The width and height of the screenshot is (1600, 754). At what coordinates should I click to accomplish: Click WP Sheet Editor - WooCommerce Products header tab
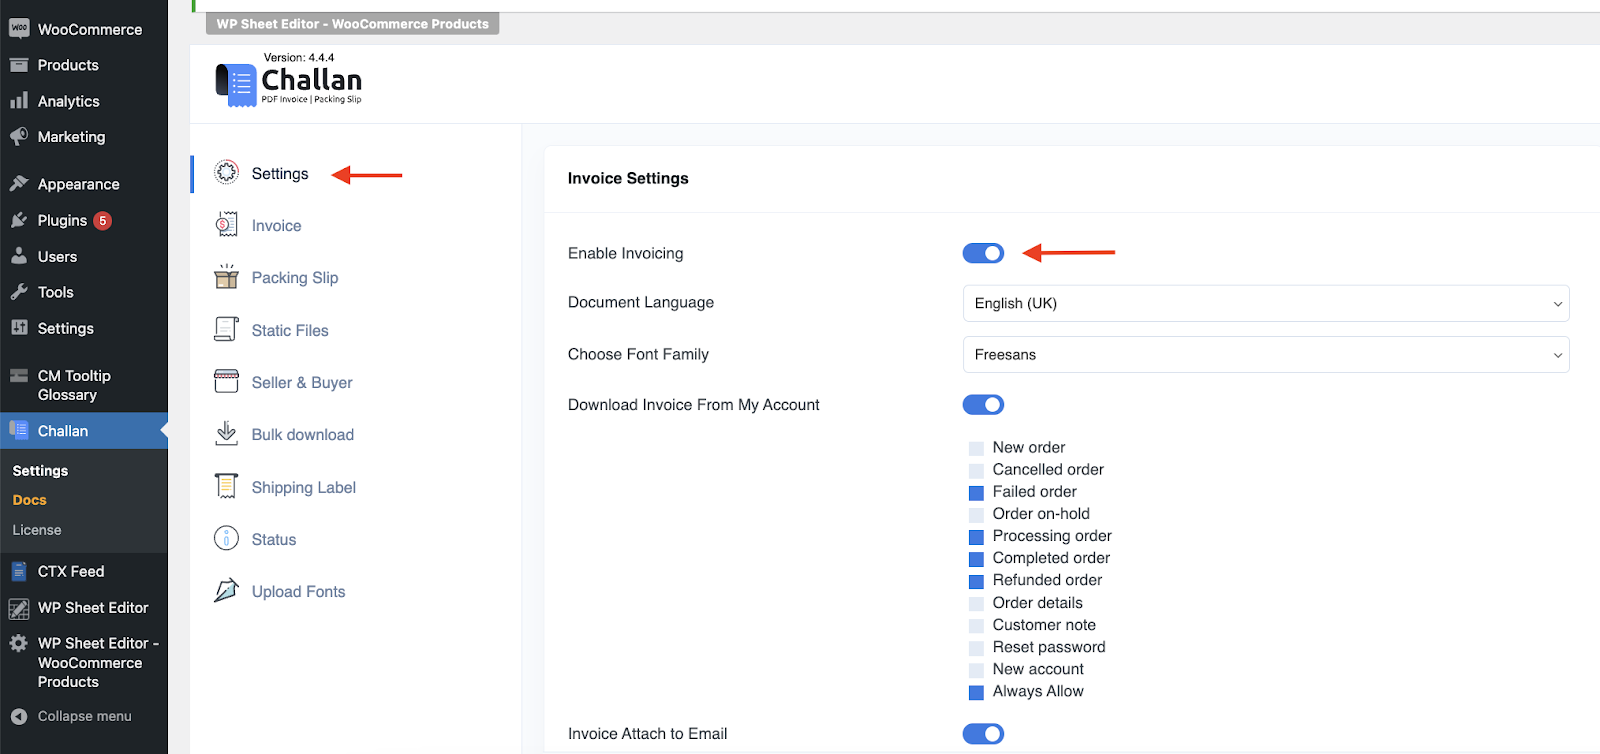click(352, 24)
